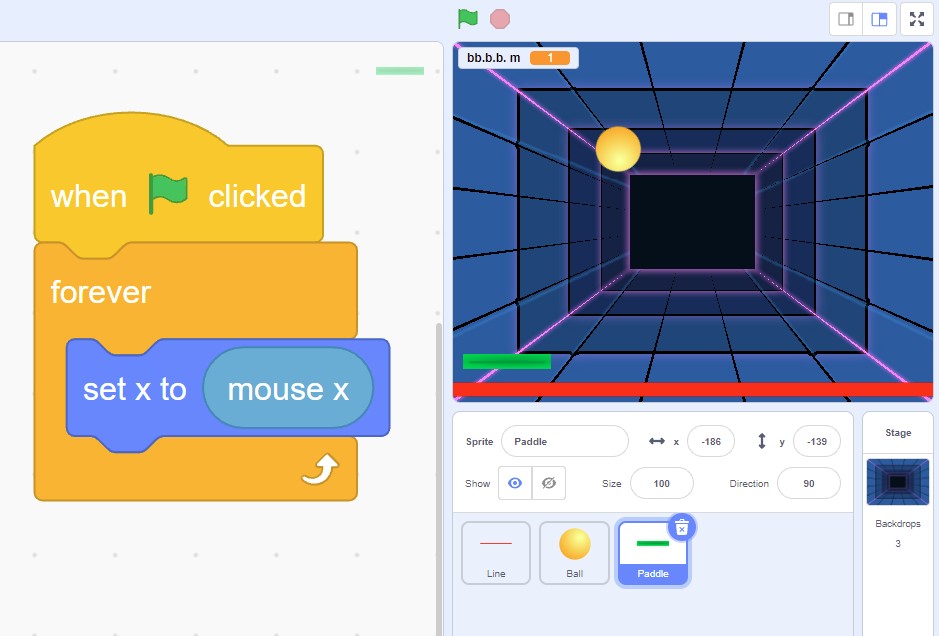Click the green flag to run project
Viewport: 939px width, 636px height.
(x=468, y=19)
